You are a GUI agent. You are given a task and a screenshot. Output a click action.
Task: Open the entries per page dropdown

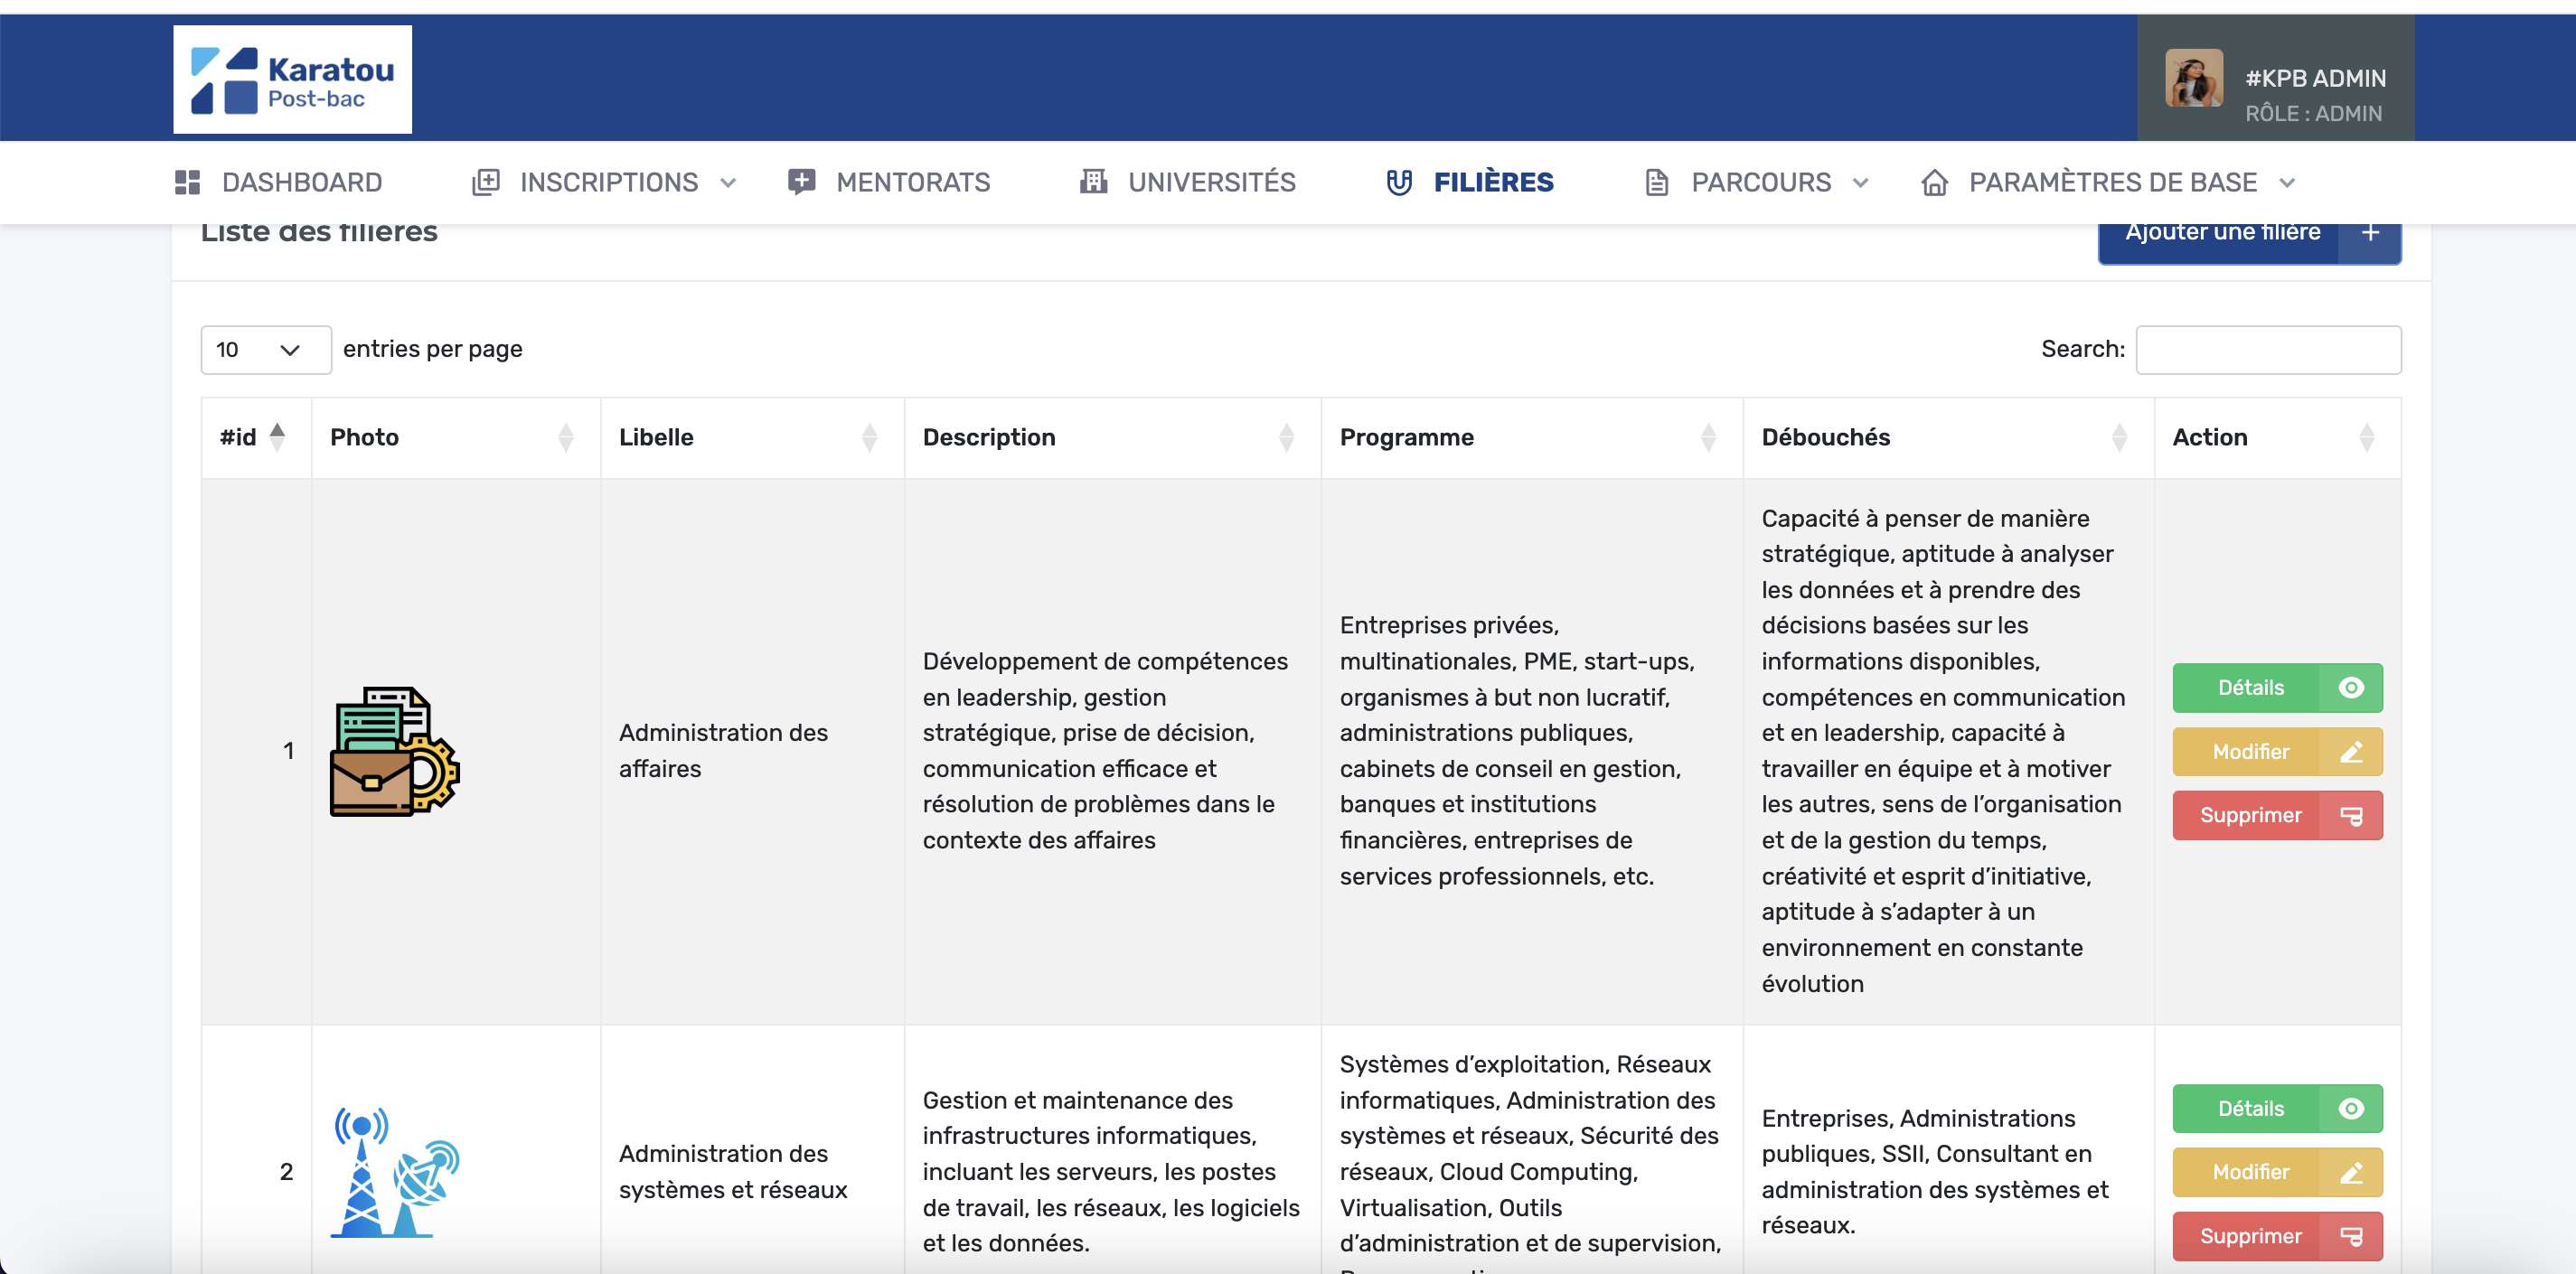[266, 350]
